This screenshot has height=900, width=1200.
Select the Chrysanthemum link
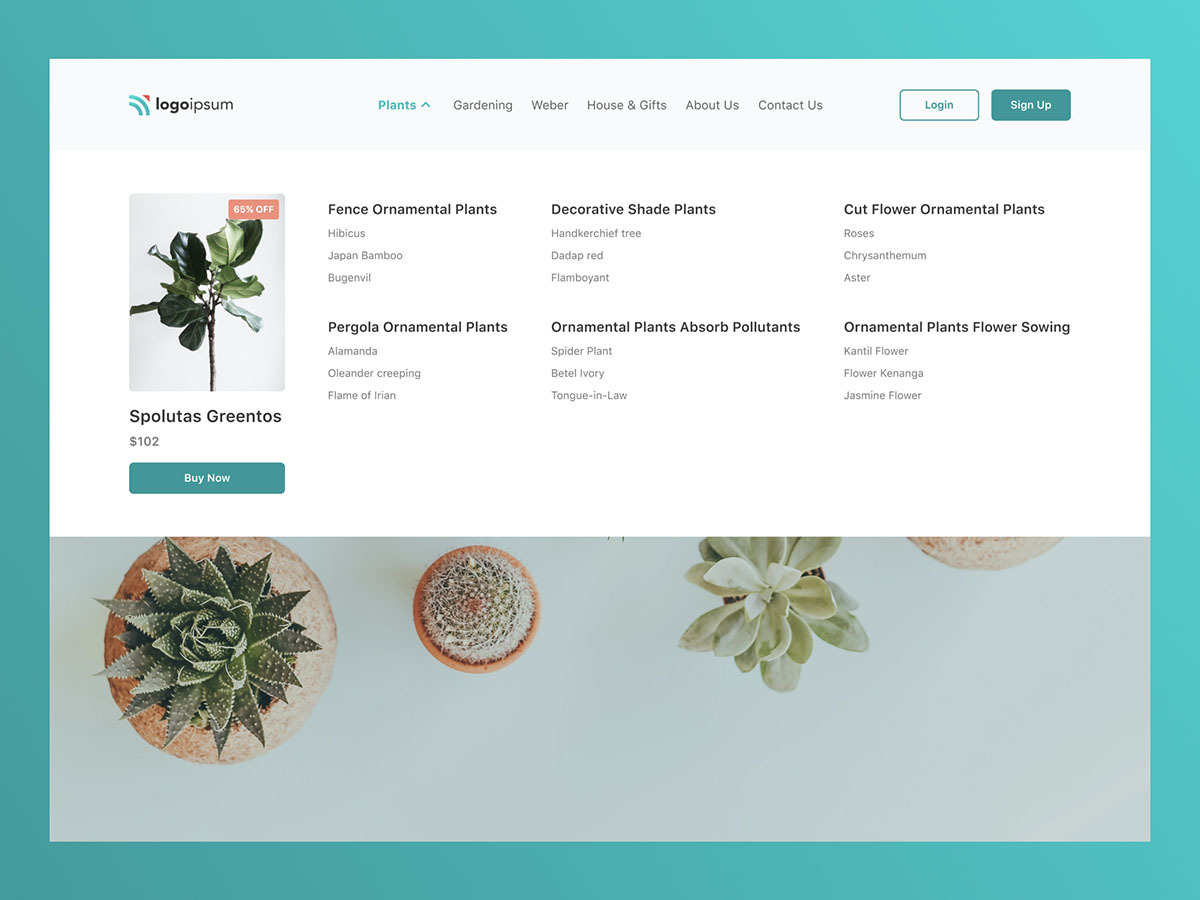[x=885, y=256]
